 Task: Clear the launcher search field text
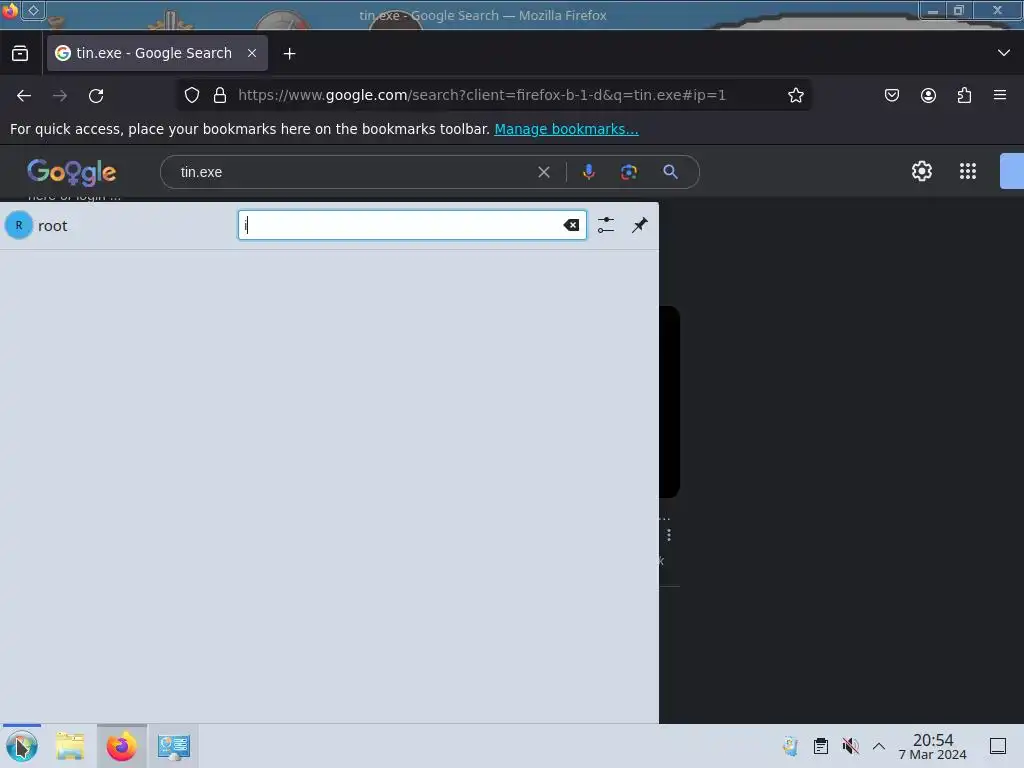coord(571,225)
